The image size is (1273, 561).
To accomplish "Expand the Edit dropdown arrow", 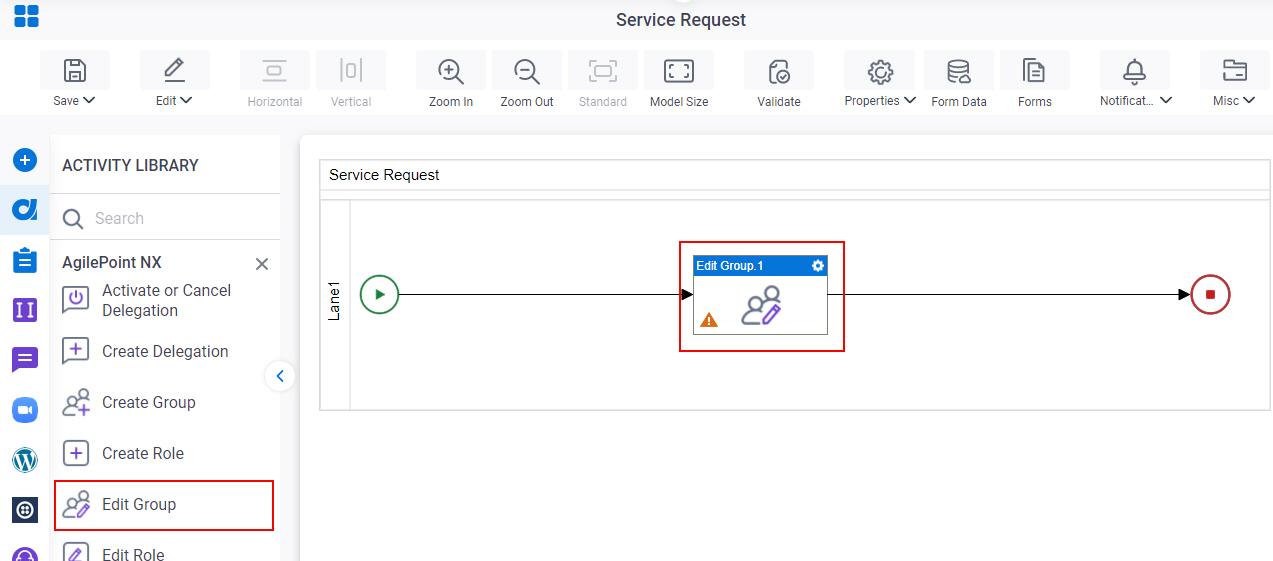I will 187,100.
